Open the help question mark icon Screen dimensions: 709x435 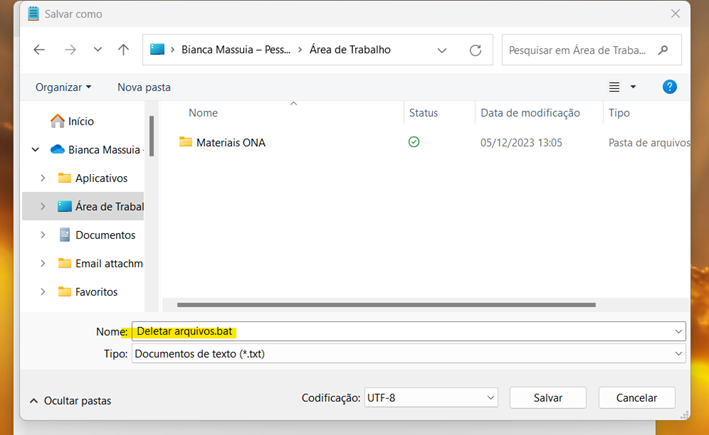coord(670,87)
